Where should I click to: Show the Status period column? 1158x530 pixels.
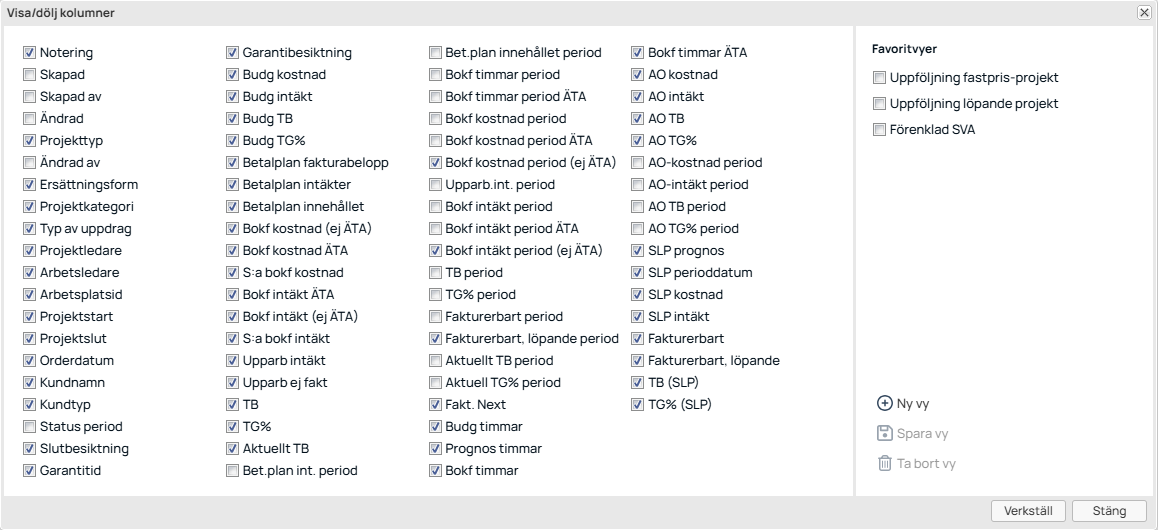(30, 427)
